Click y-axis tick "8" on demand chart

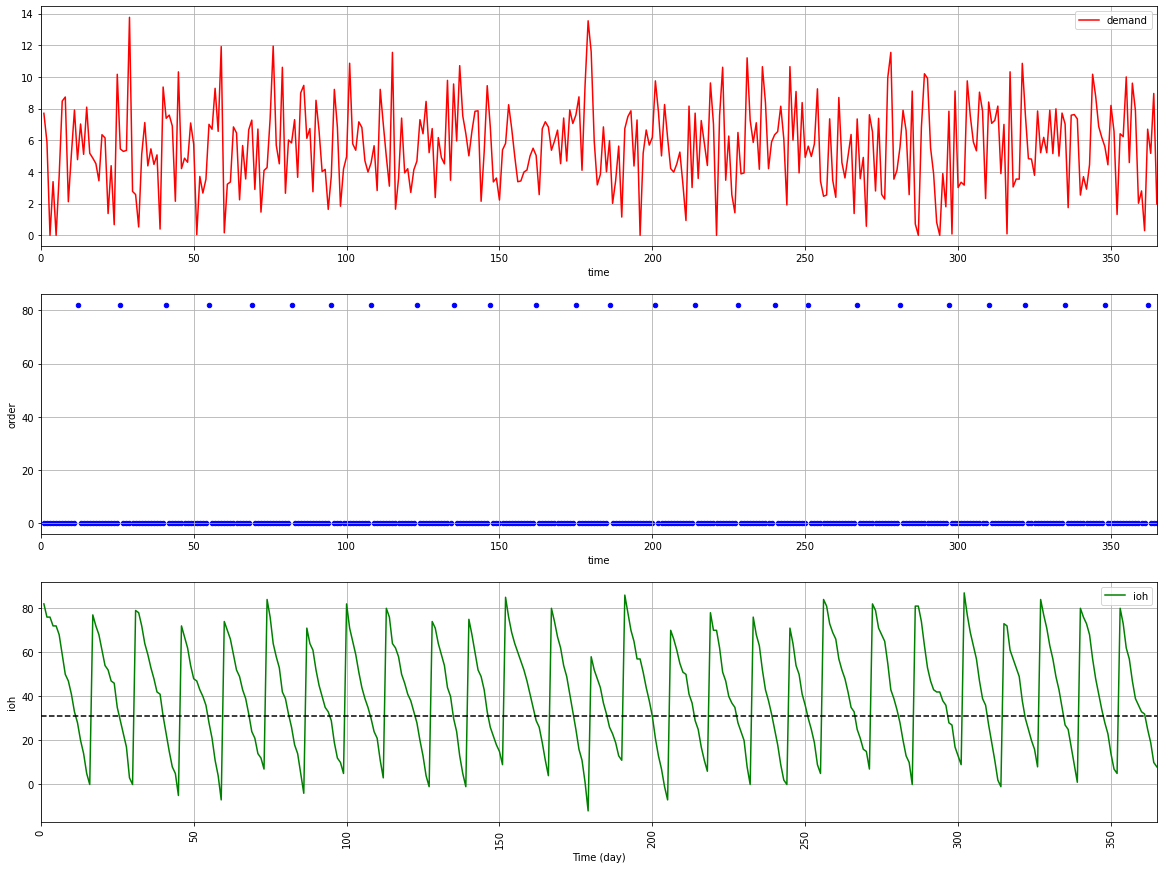click(x=30, y=109)
